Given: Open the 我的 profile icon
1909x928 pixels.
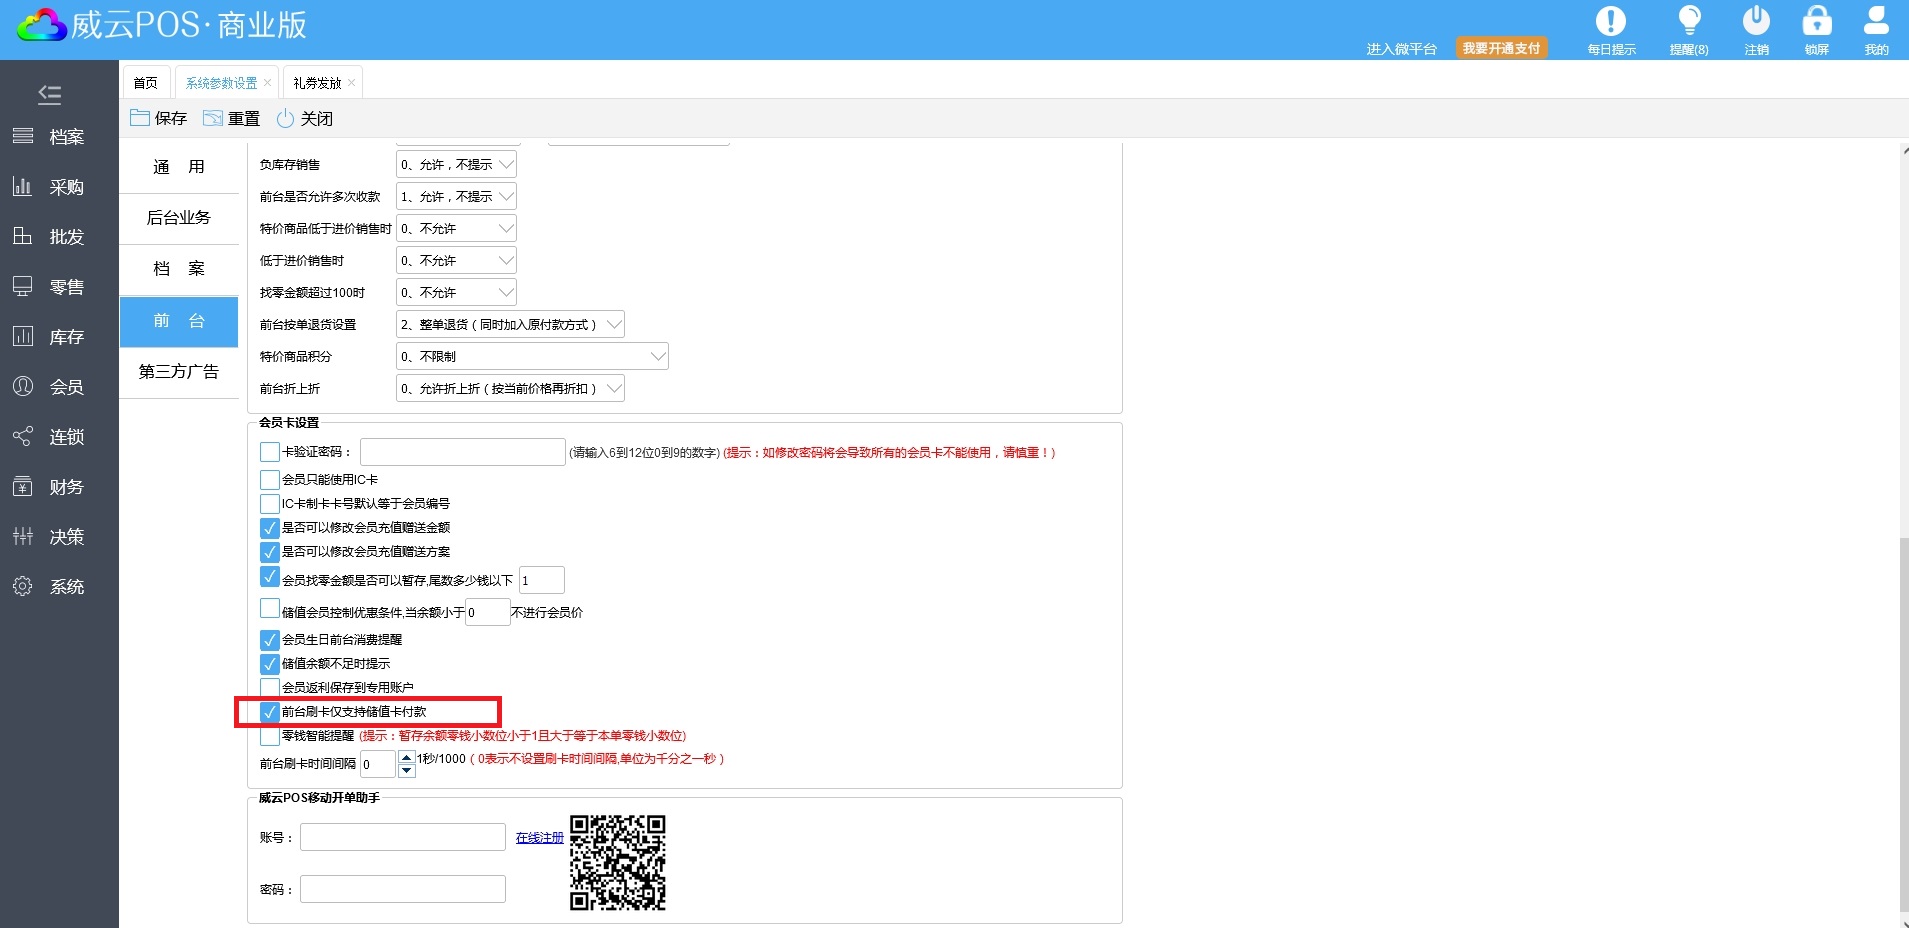Looking at the screenshot, I should click(x=1876, y=22).
